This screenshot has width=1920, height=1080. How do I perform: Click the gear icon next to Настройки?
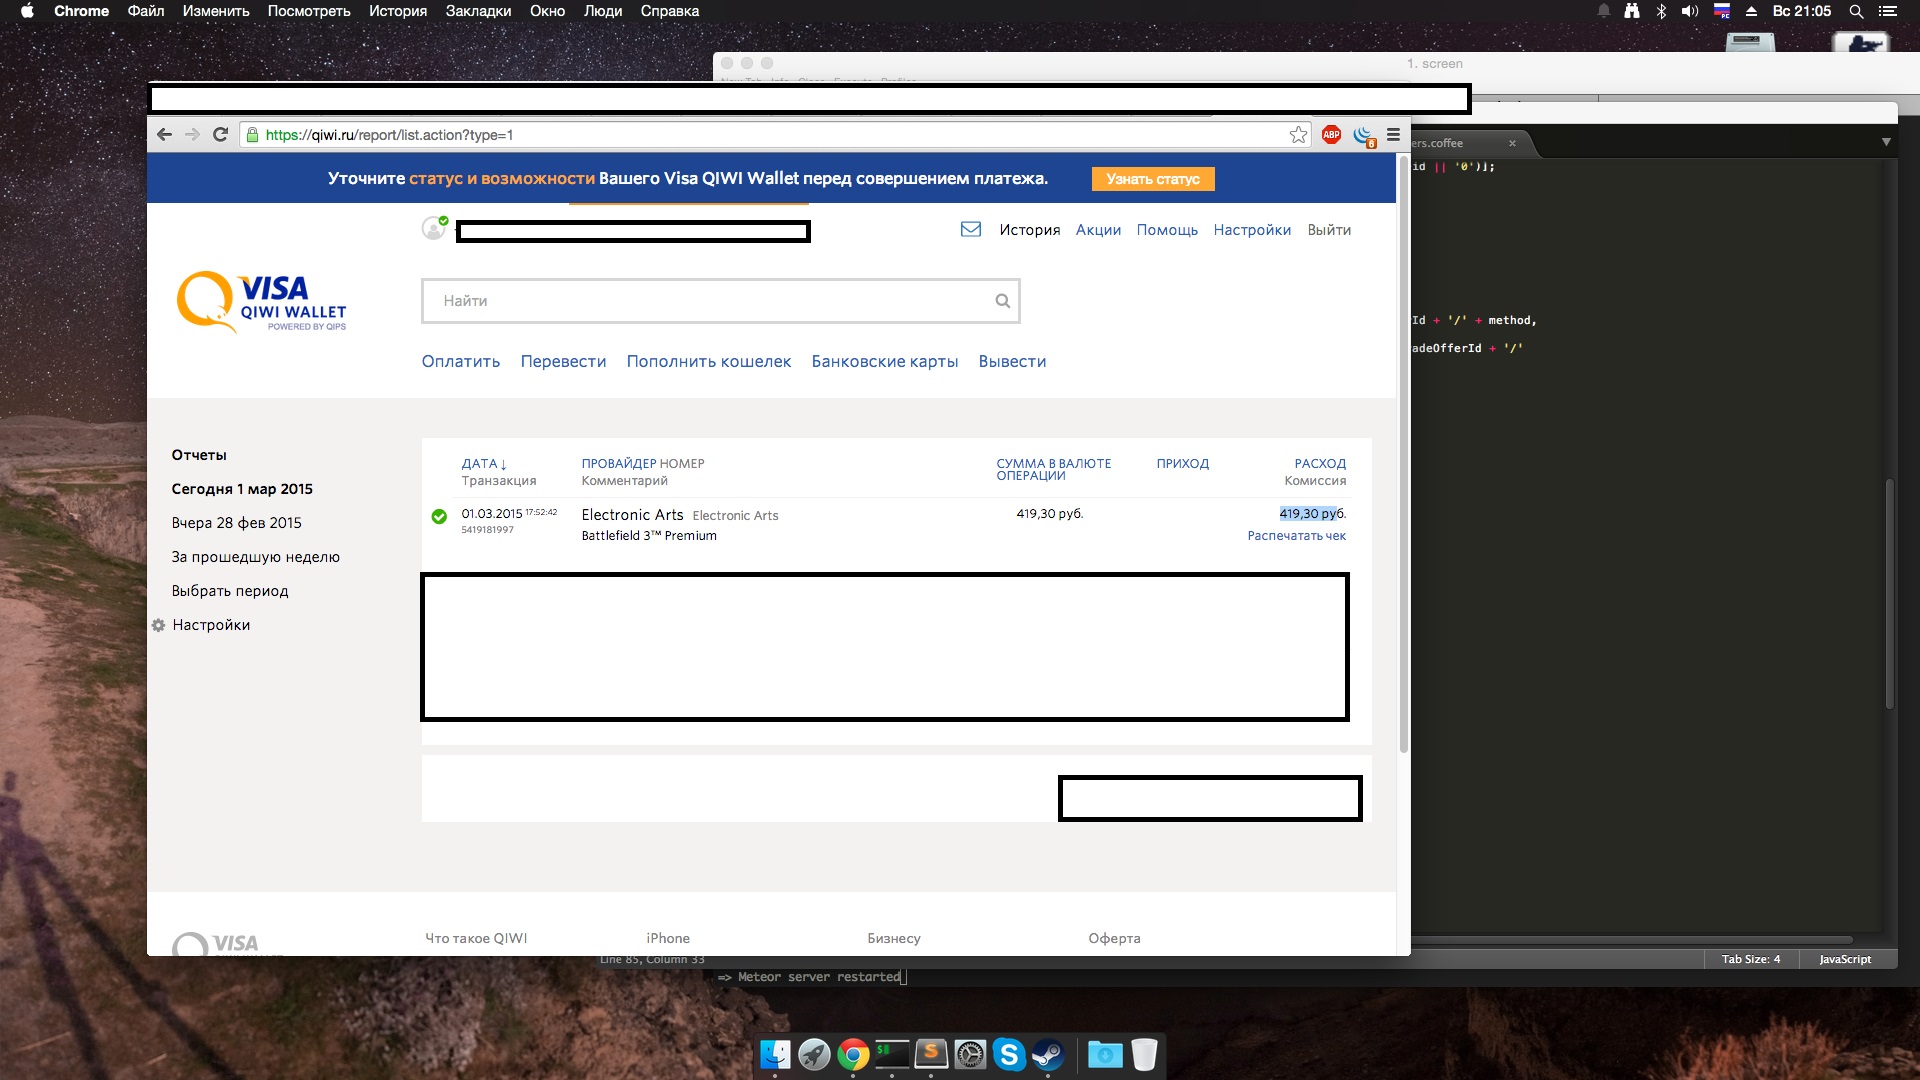[158, 625]
